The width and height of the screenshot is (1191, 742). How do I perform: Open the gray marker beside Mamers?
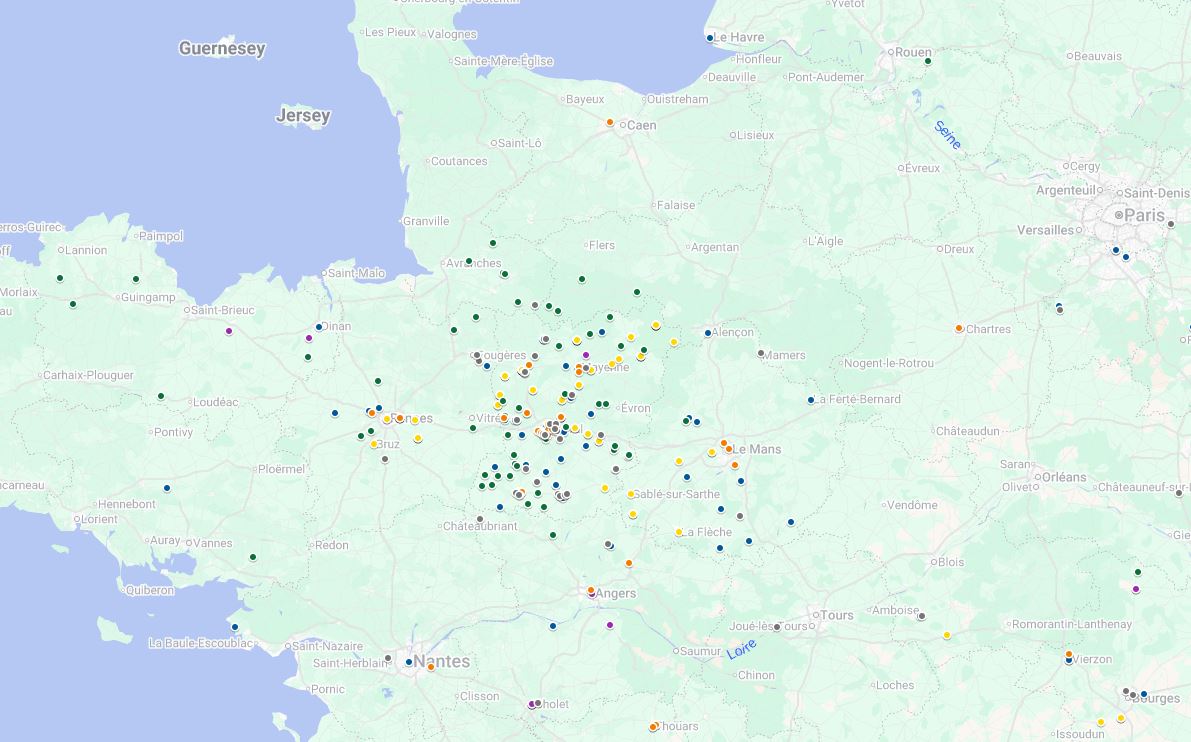(x=760, y=354)
